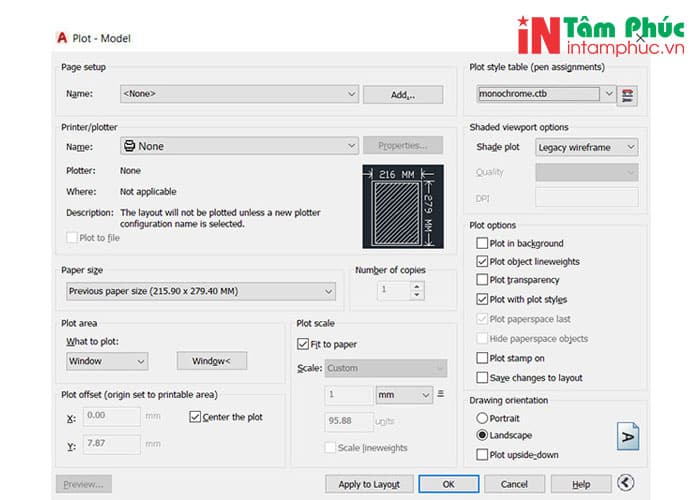Open the What to plot dropdown
Screen dimensions: 700x500
coord(107,361)
